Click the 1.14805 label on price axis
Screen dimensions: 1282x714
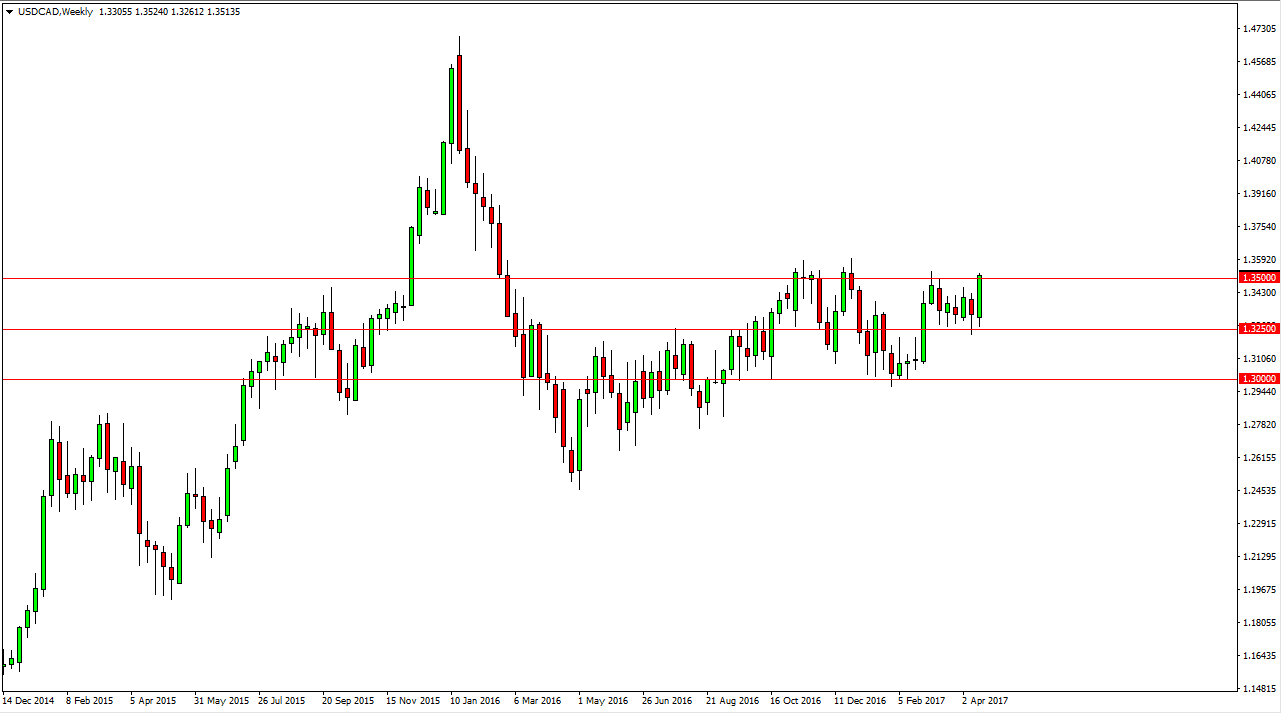pyautogui.click(x=1259, y=689)
